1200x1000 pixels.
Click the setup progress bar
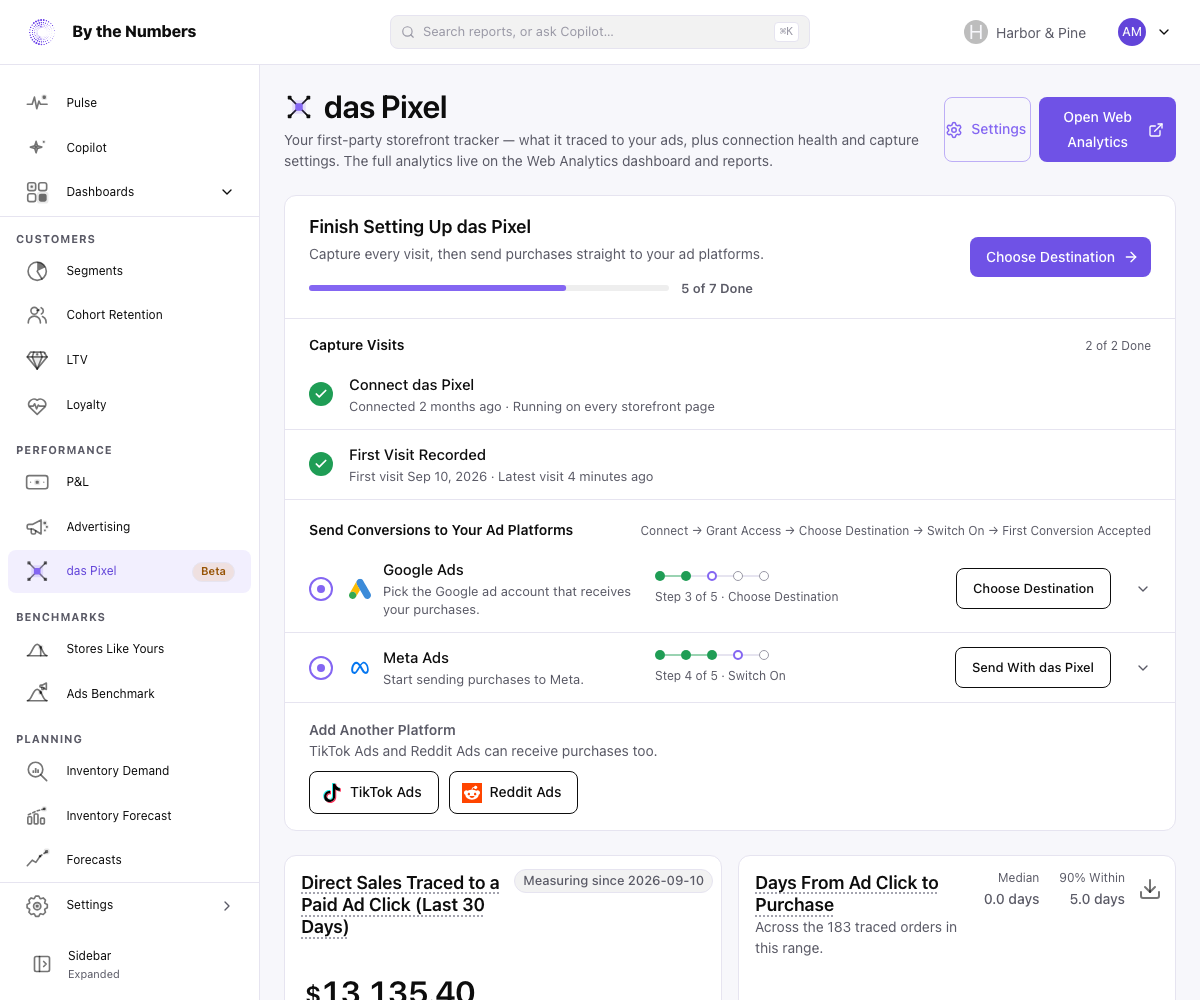[x=489, y=288]
